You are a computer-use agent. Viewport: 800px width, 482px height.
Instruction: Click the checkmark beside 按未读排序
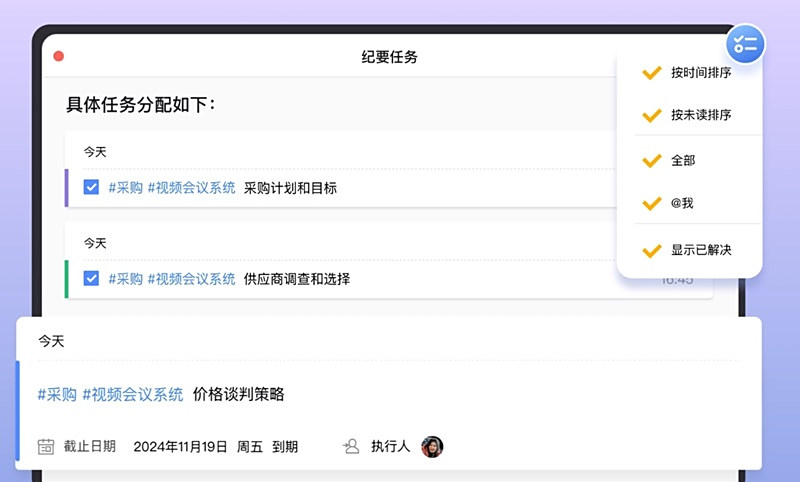coord(652,115)
